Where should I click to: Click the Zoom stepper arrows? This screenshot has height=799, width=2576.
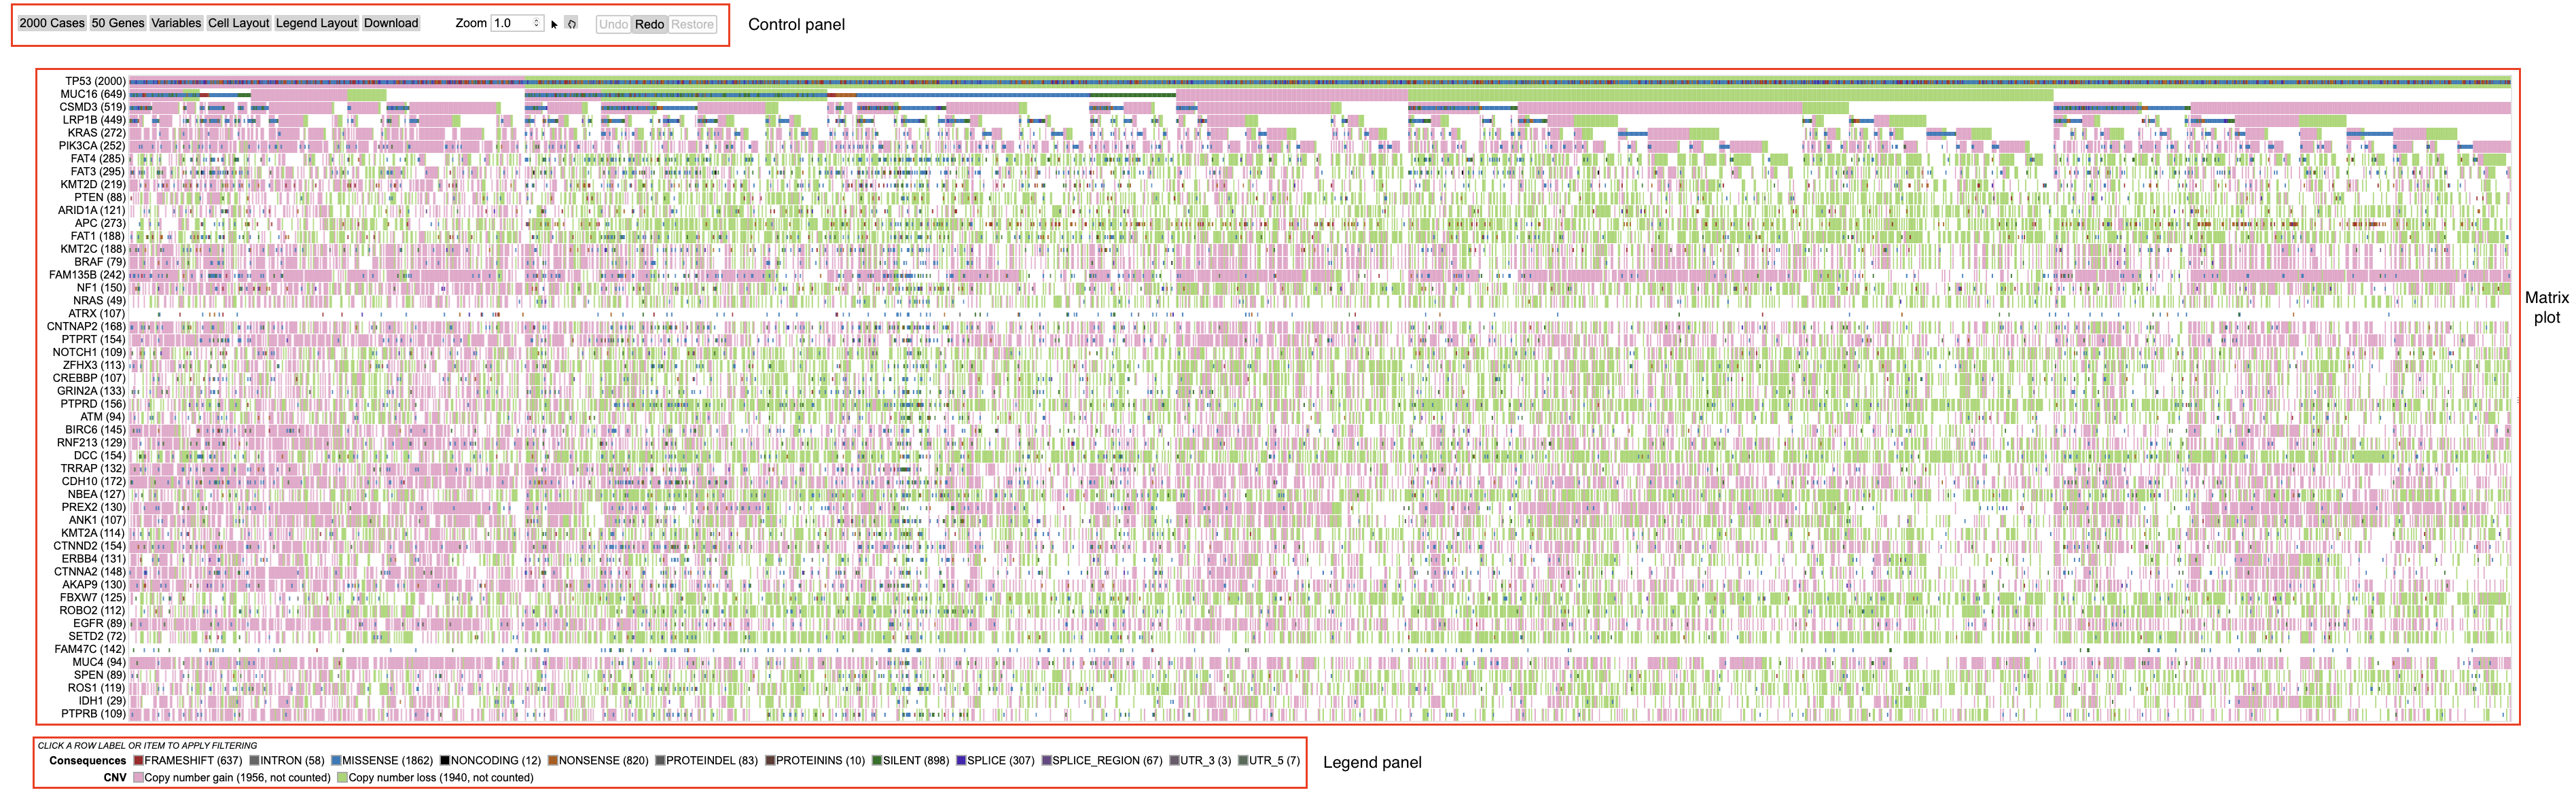pos(537,23)
